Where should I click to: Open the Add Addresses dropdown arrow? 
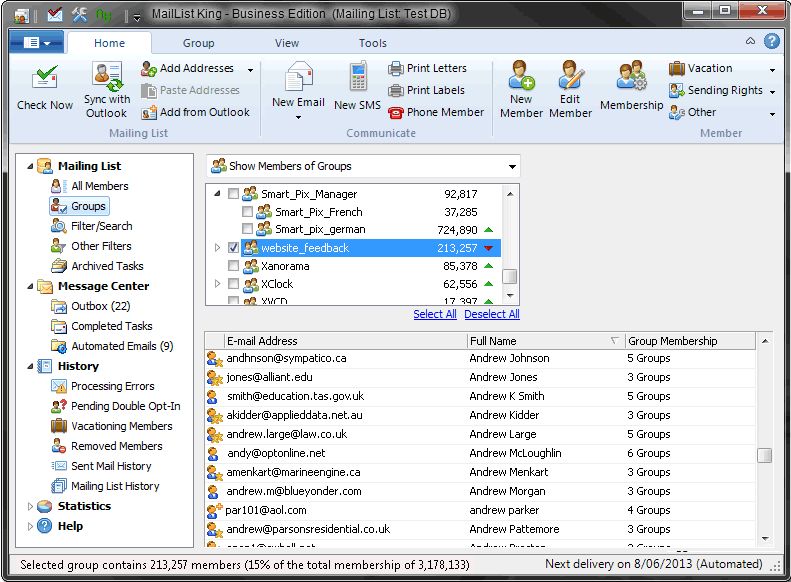250,70
